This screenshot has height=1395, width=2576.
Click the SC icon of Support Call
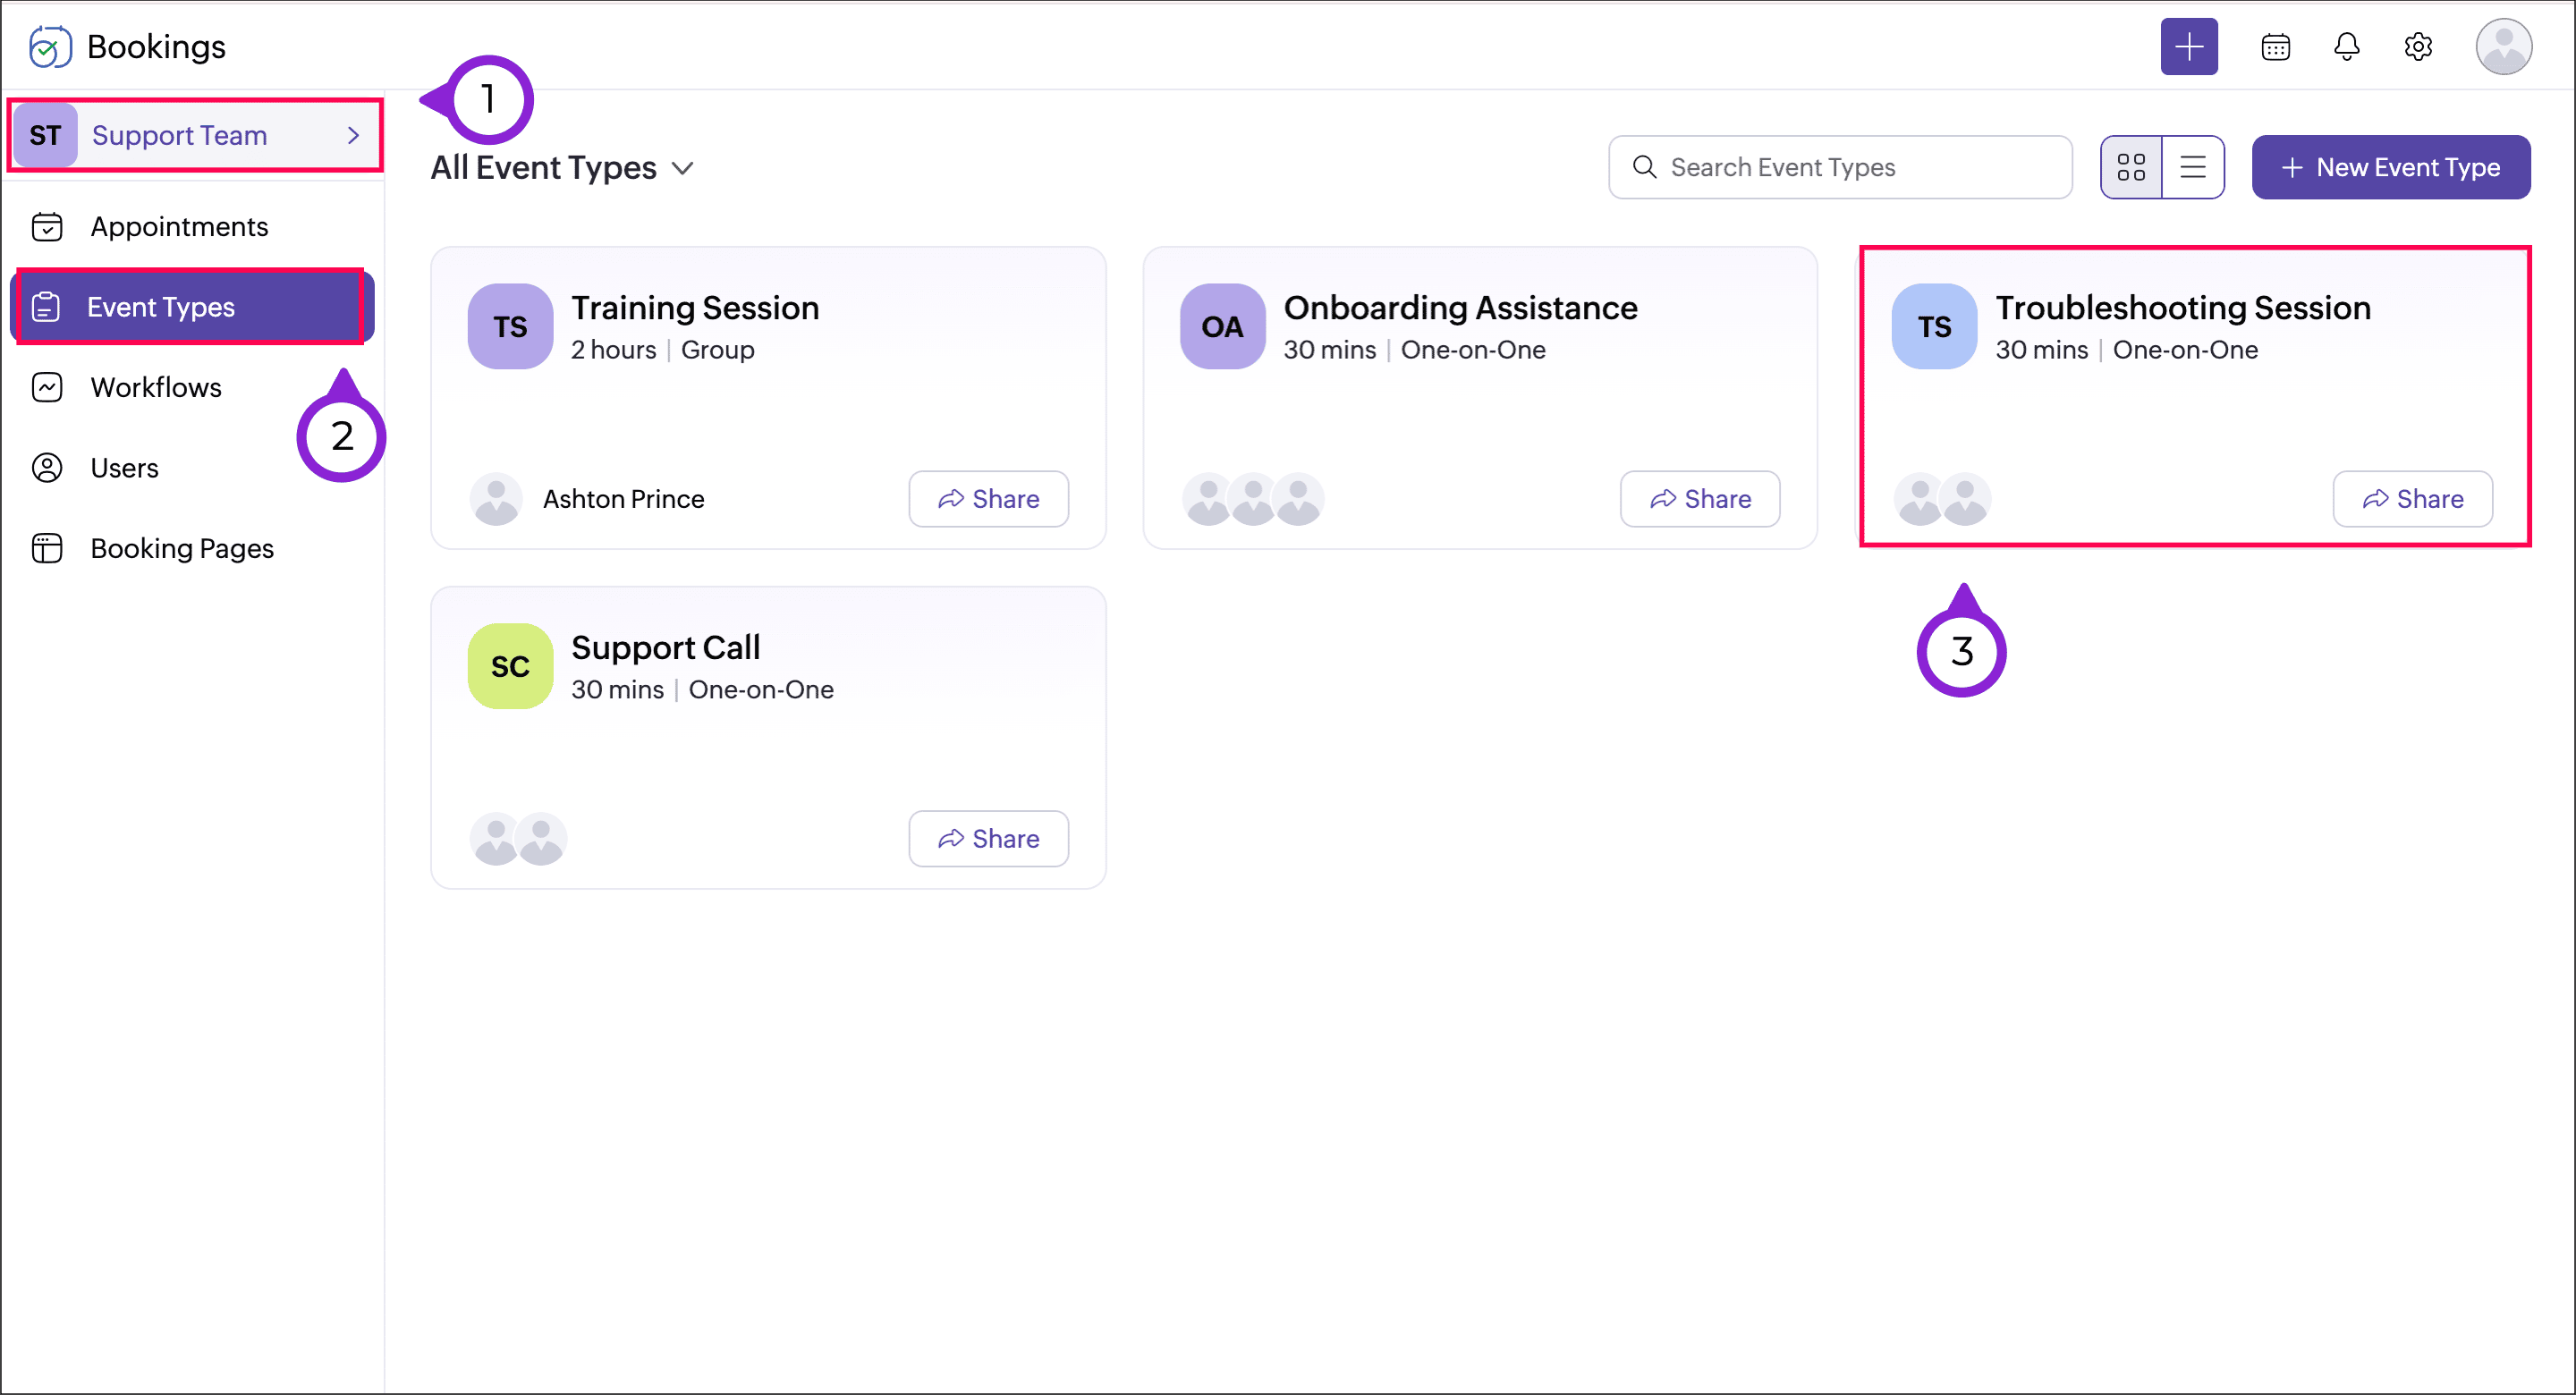(510, 666)
